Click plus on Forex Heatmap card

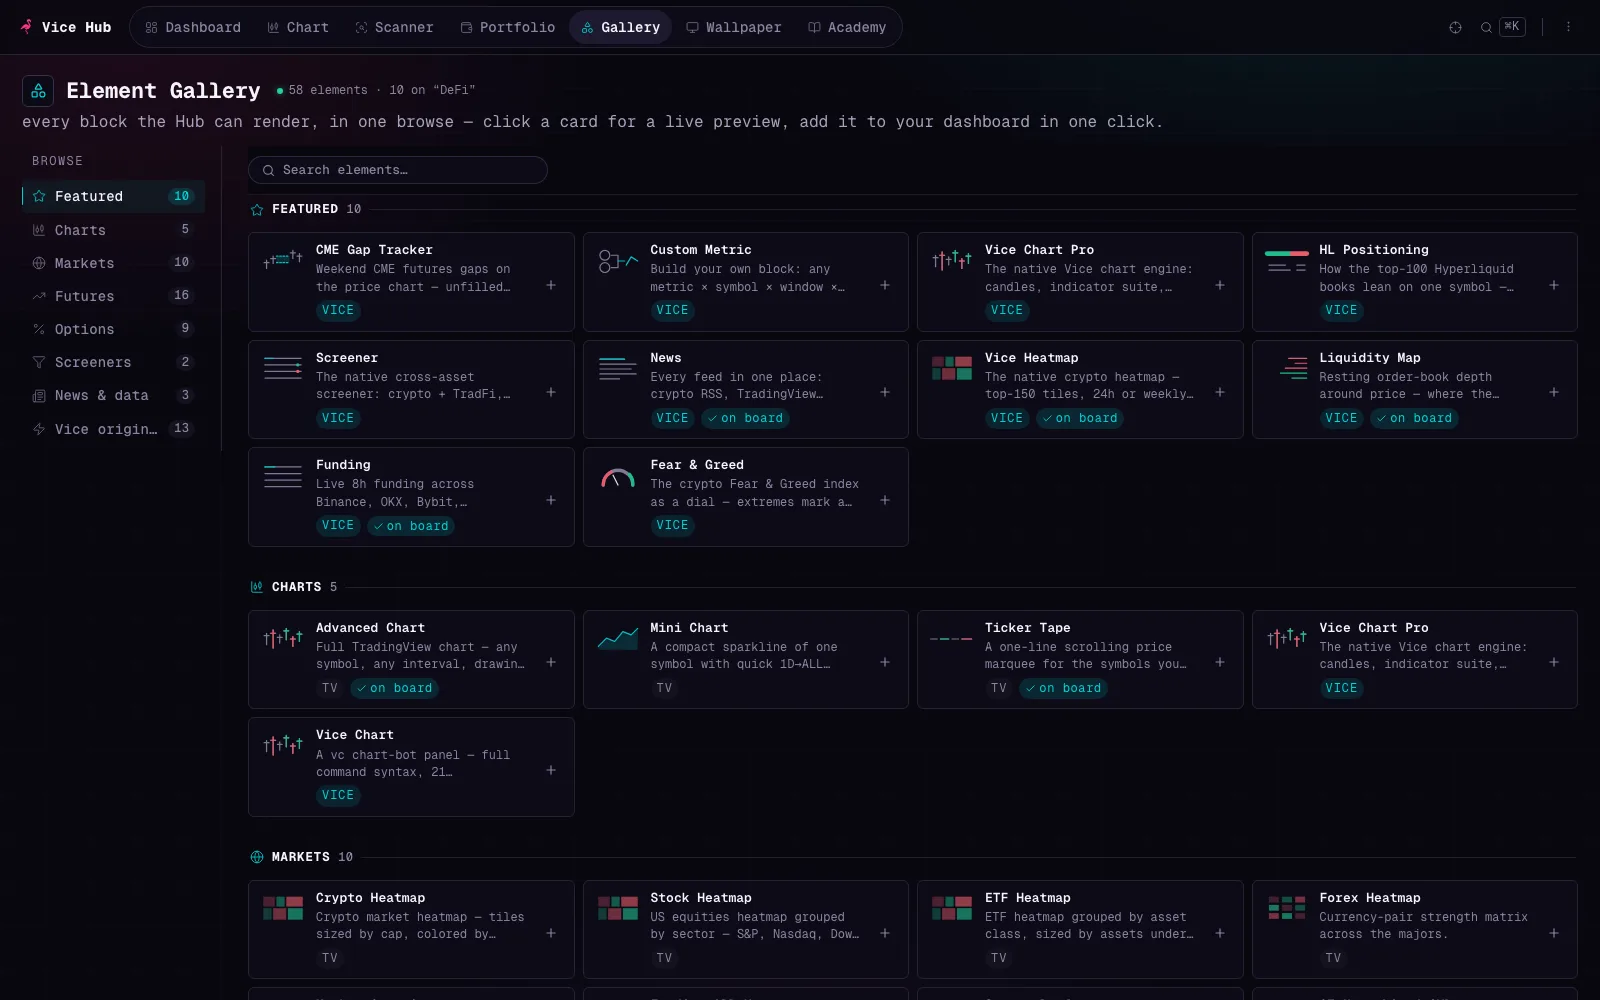(1554, 933)
